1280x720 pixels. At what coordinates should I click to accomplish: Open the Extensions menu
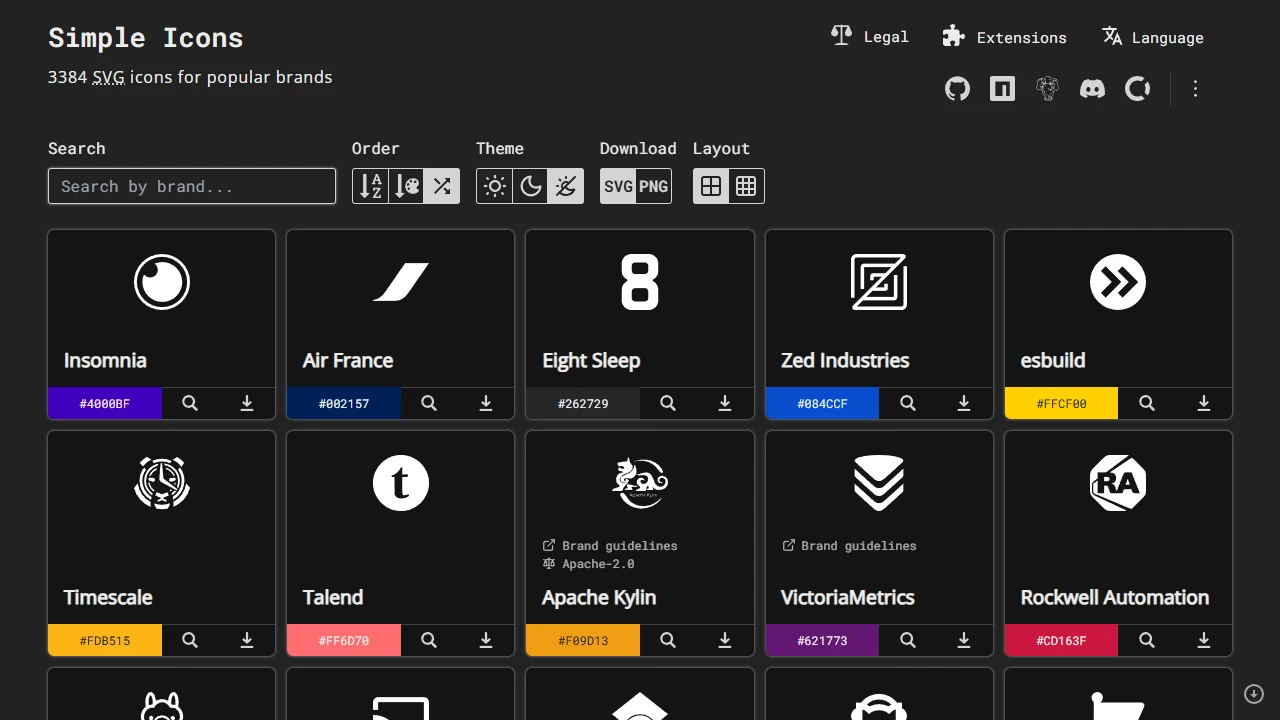[x=1004, y=37]
